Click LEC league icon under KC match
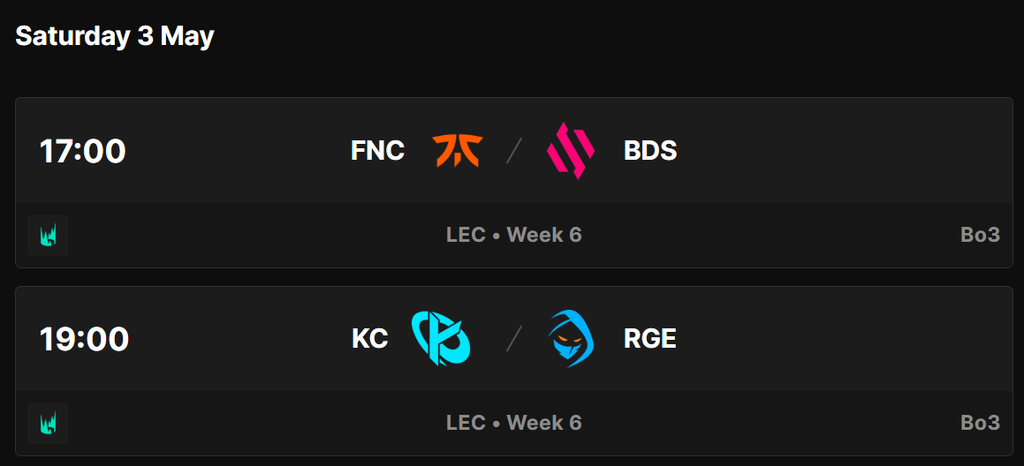 (48, 423)
